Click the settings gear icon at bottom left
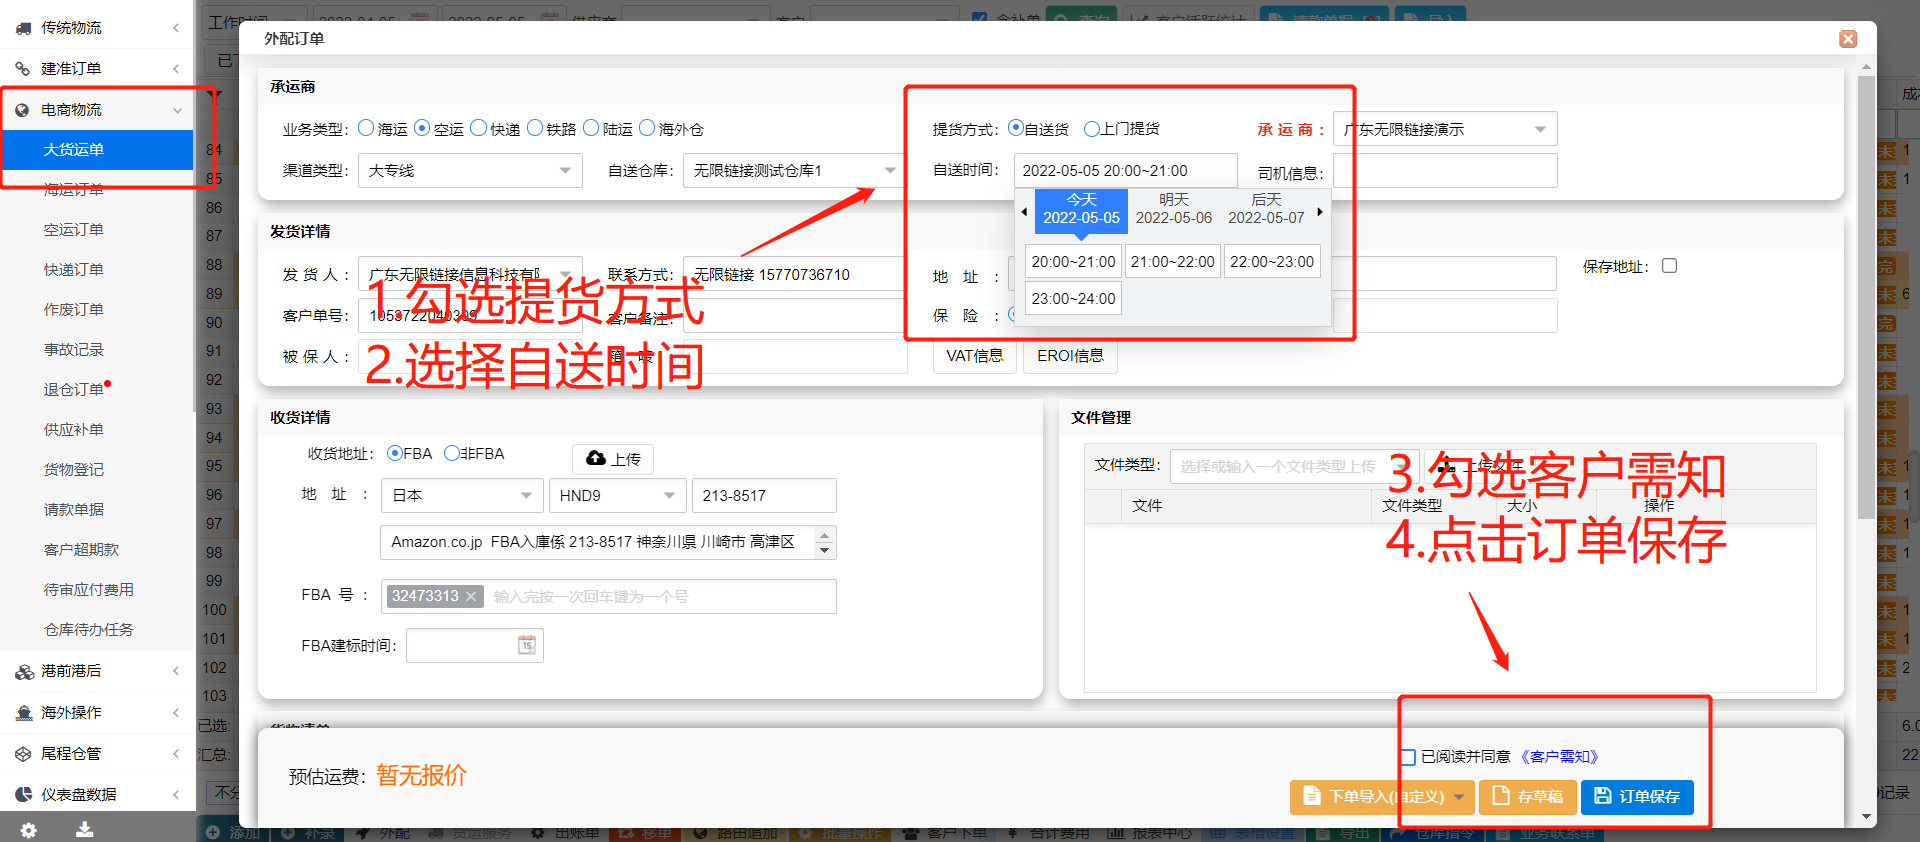Screen dimensions: 1920x842 click(x=28, y=829)
